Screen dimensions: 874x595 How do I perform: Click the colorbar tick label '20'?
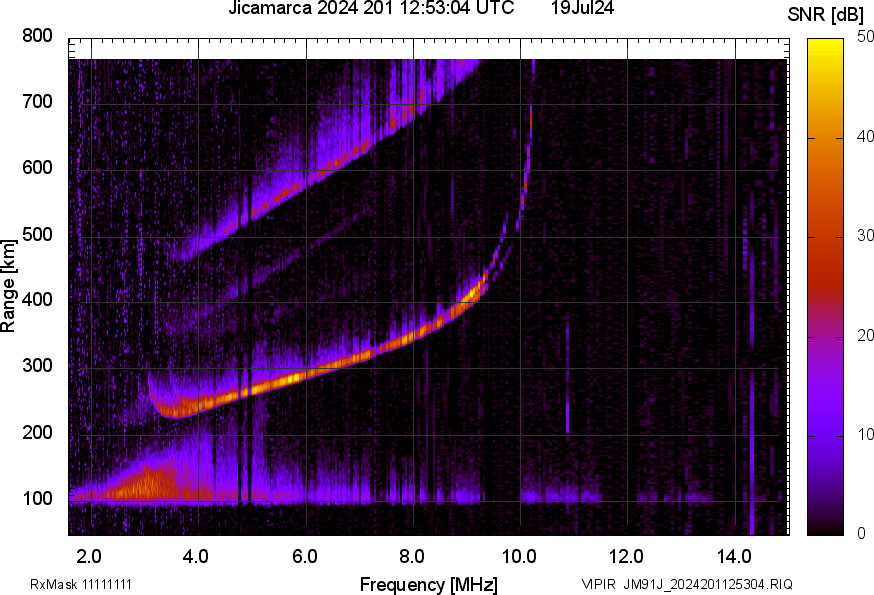click(865, 335)
